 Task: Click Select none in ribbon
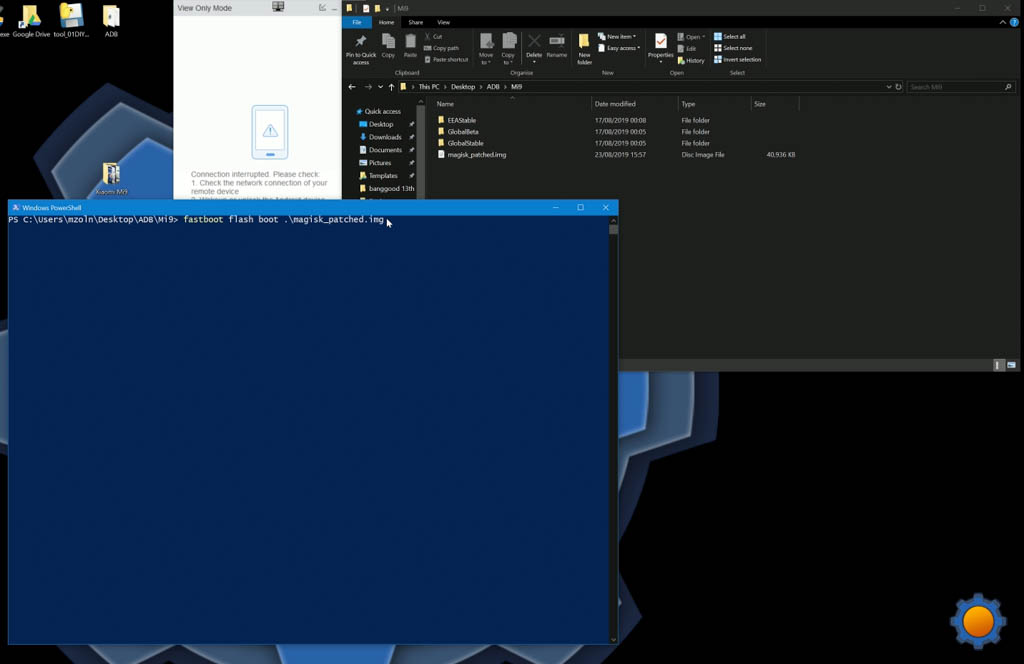point(733,48)
